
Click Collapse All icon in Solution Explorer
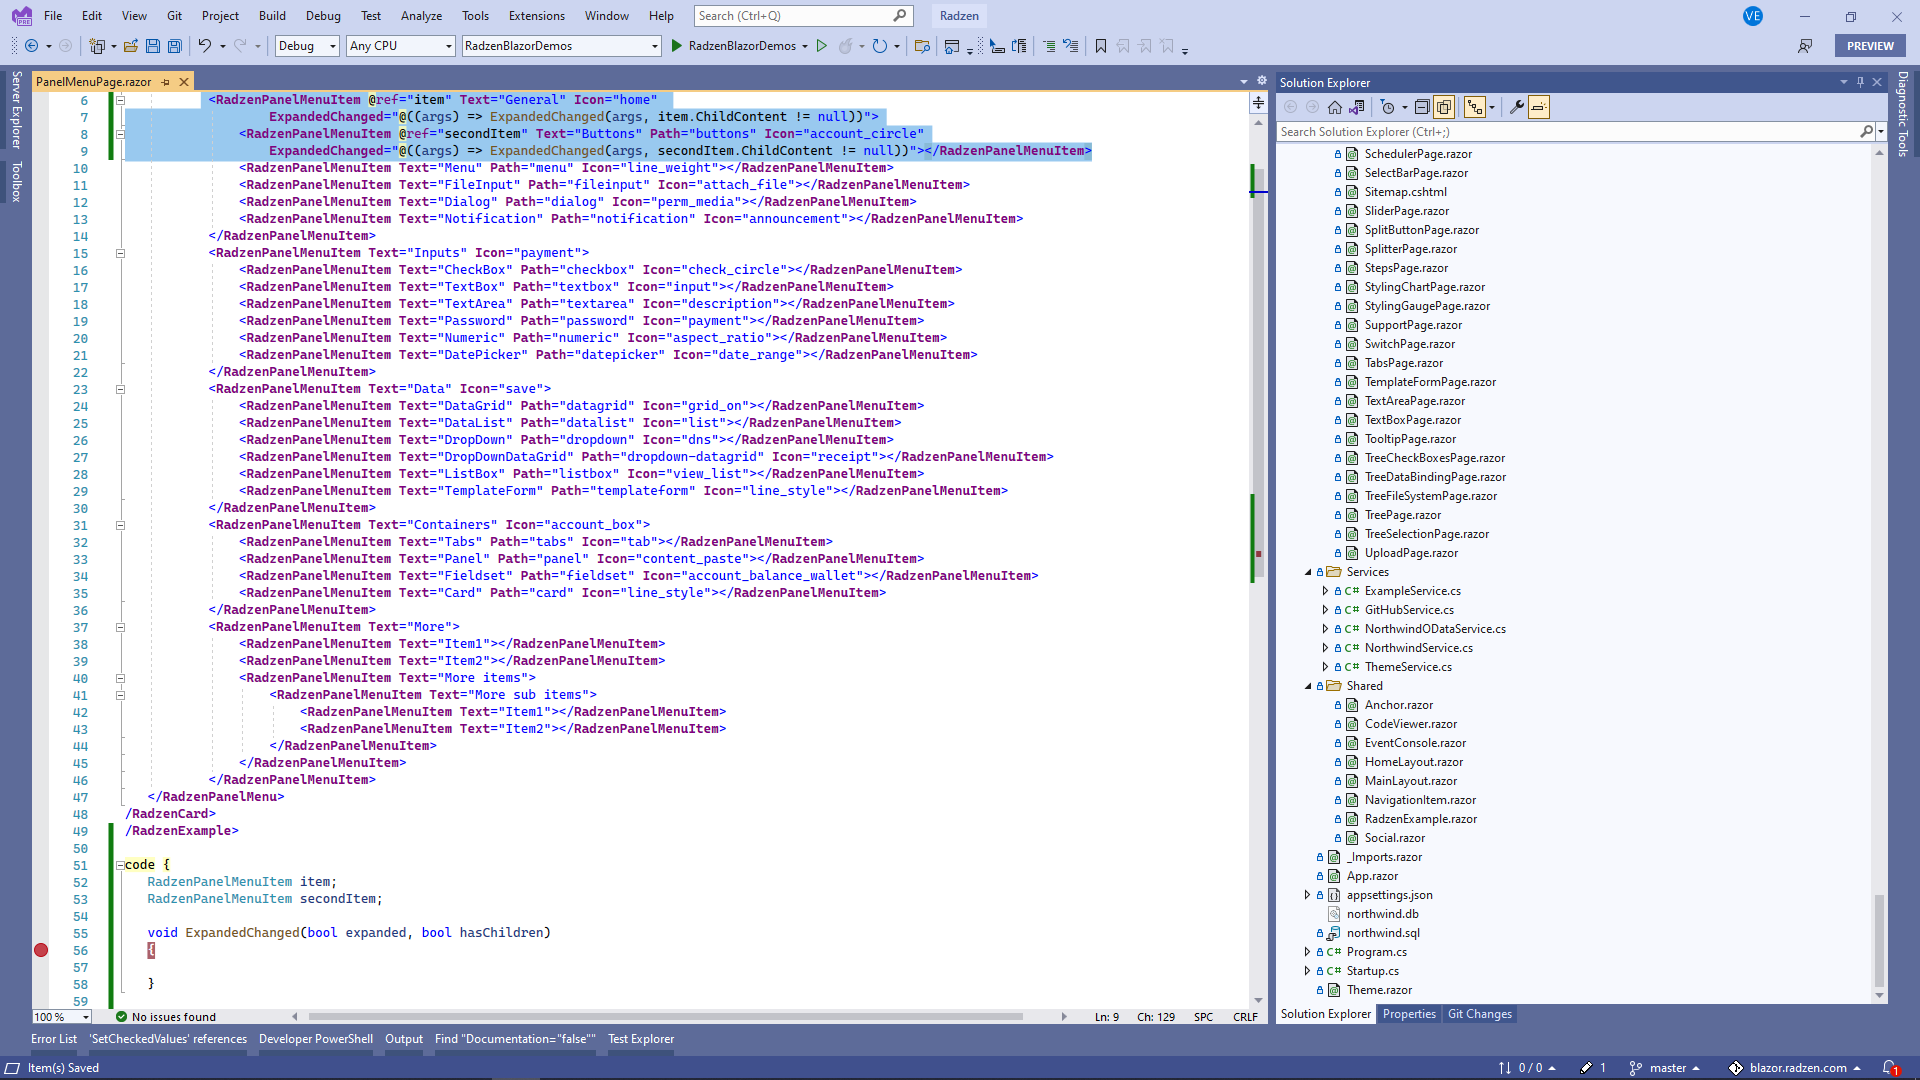pyautogui.click(x=1422, y=107)
